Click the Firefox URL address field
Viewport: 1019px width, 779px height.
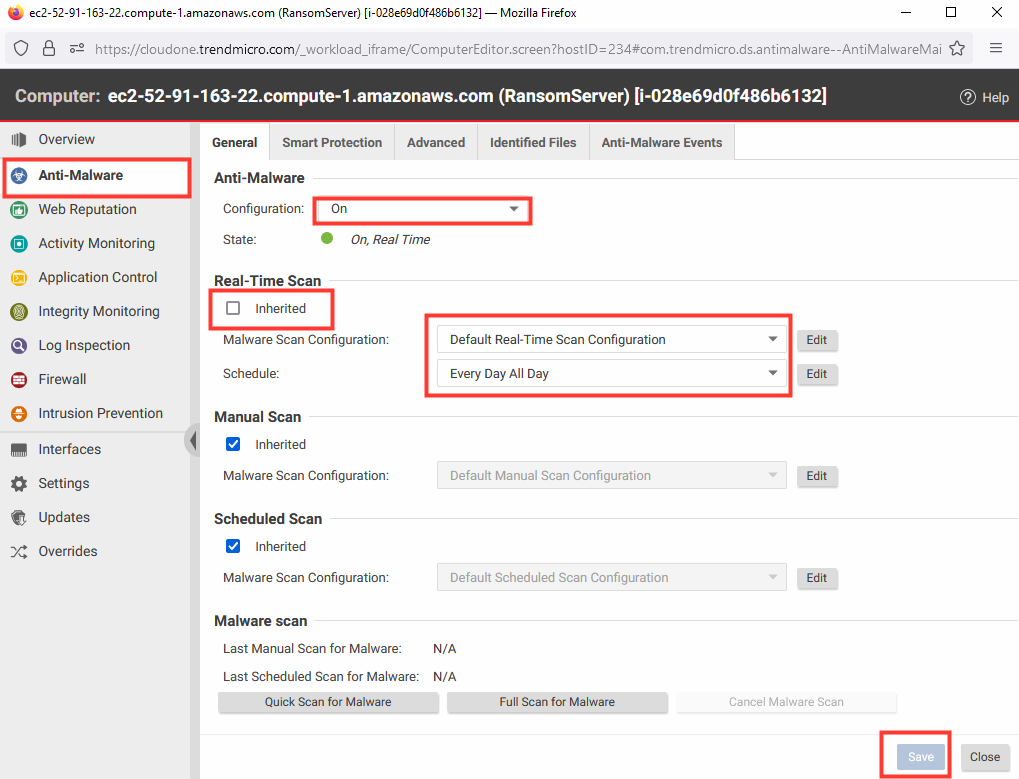518,49
